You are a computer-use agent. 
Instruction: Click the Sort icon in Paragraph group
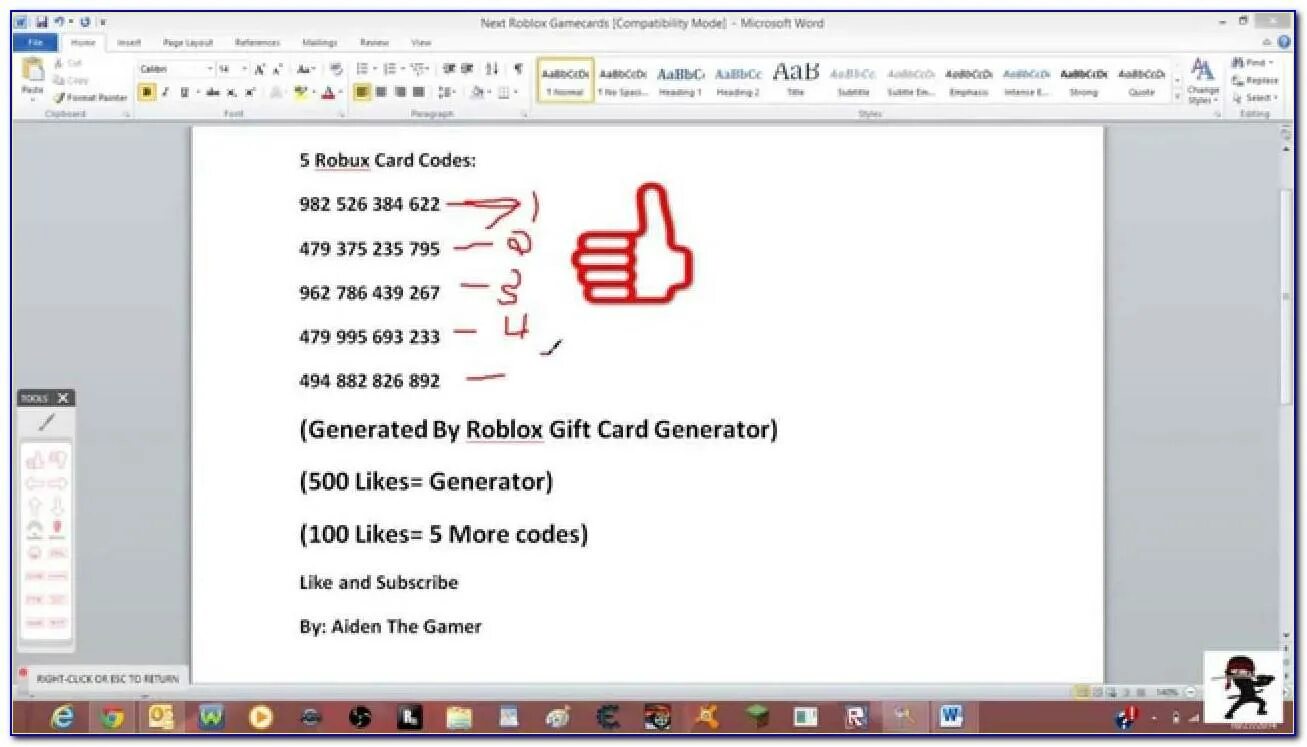point(492,69)
